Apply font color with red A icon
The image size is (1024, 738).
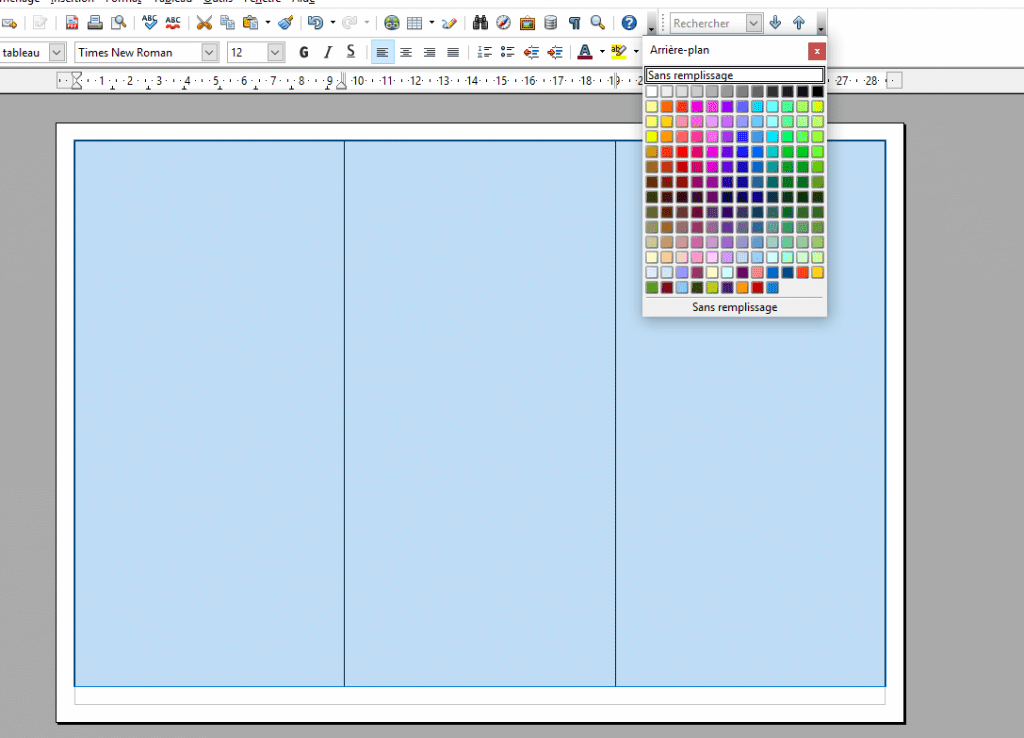coord(585,52)
